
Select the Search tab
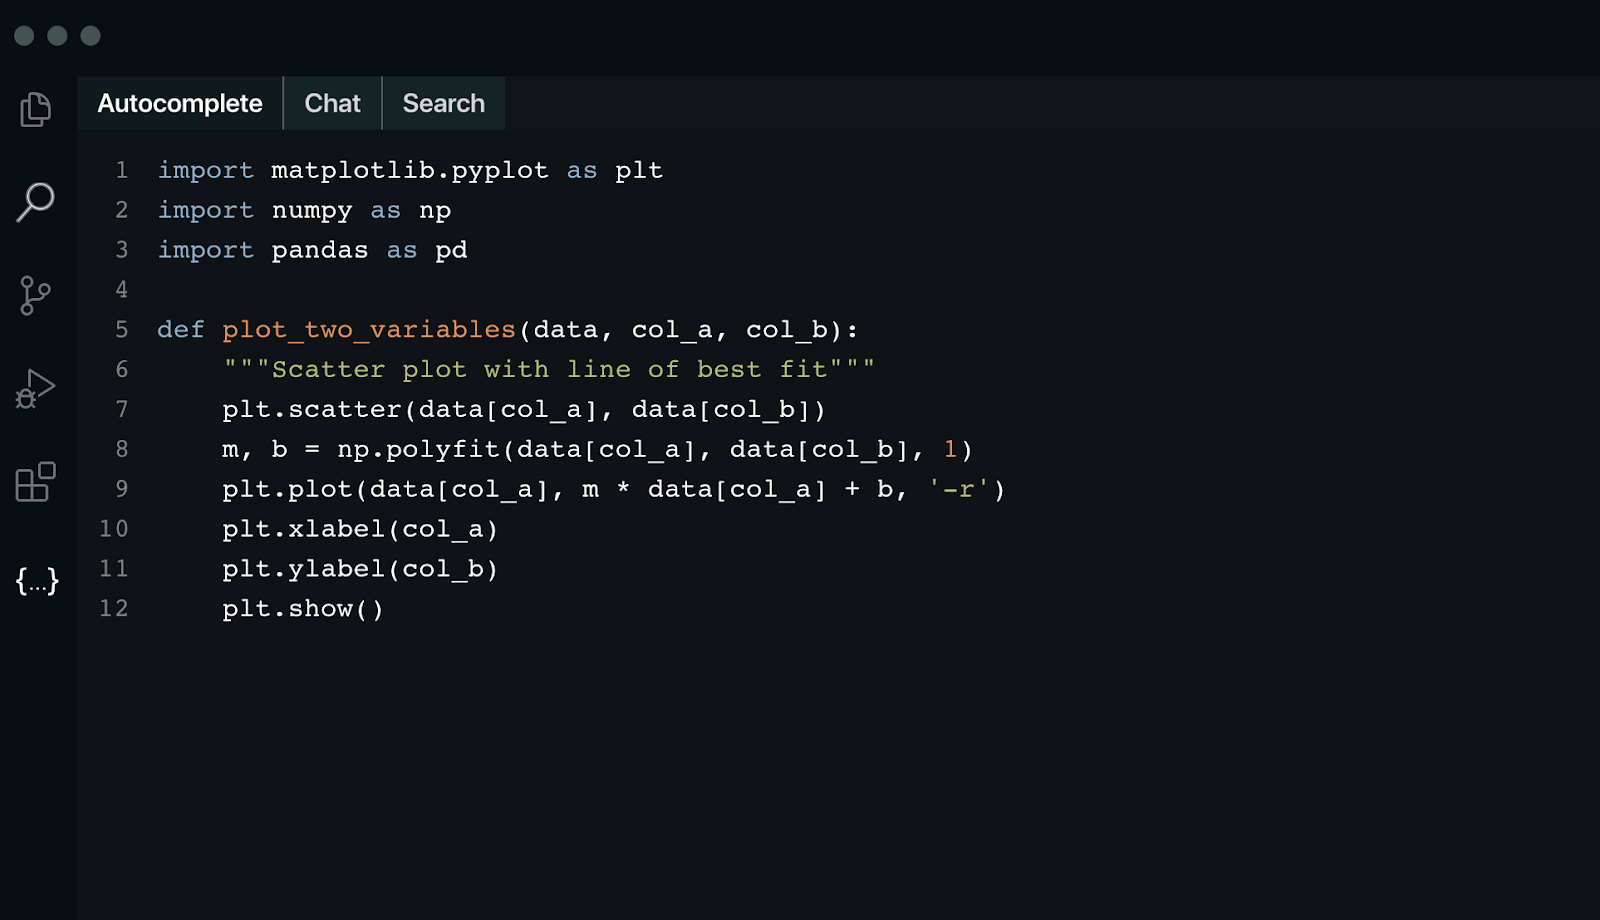pyautogui.click(x=443, y=103)
